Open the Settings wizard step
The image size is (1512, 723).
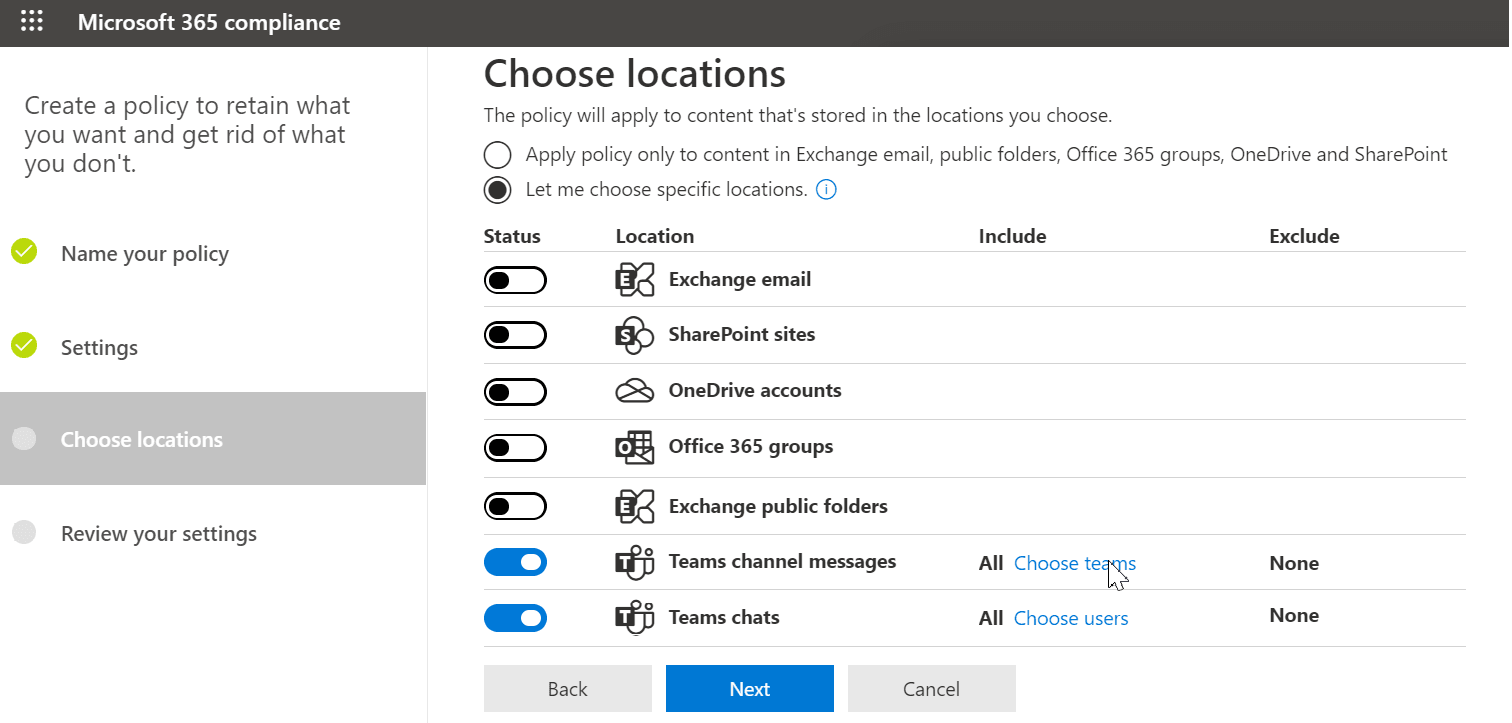(x=99, y=348)
